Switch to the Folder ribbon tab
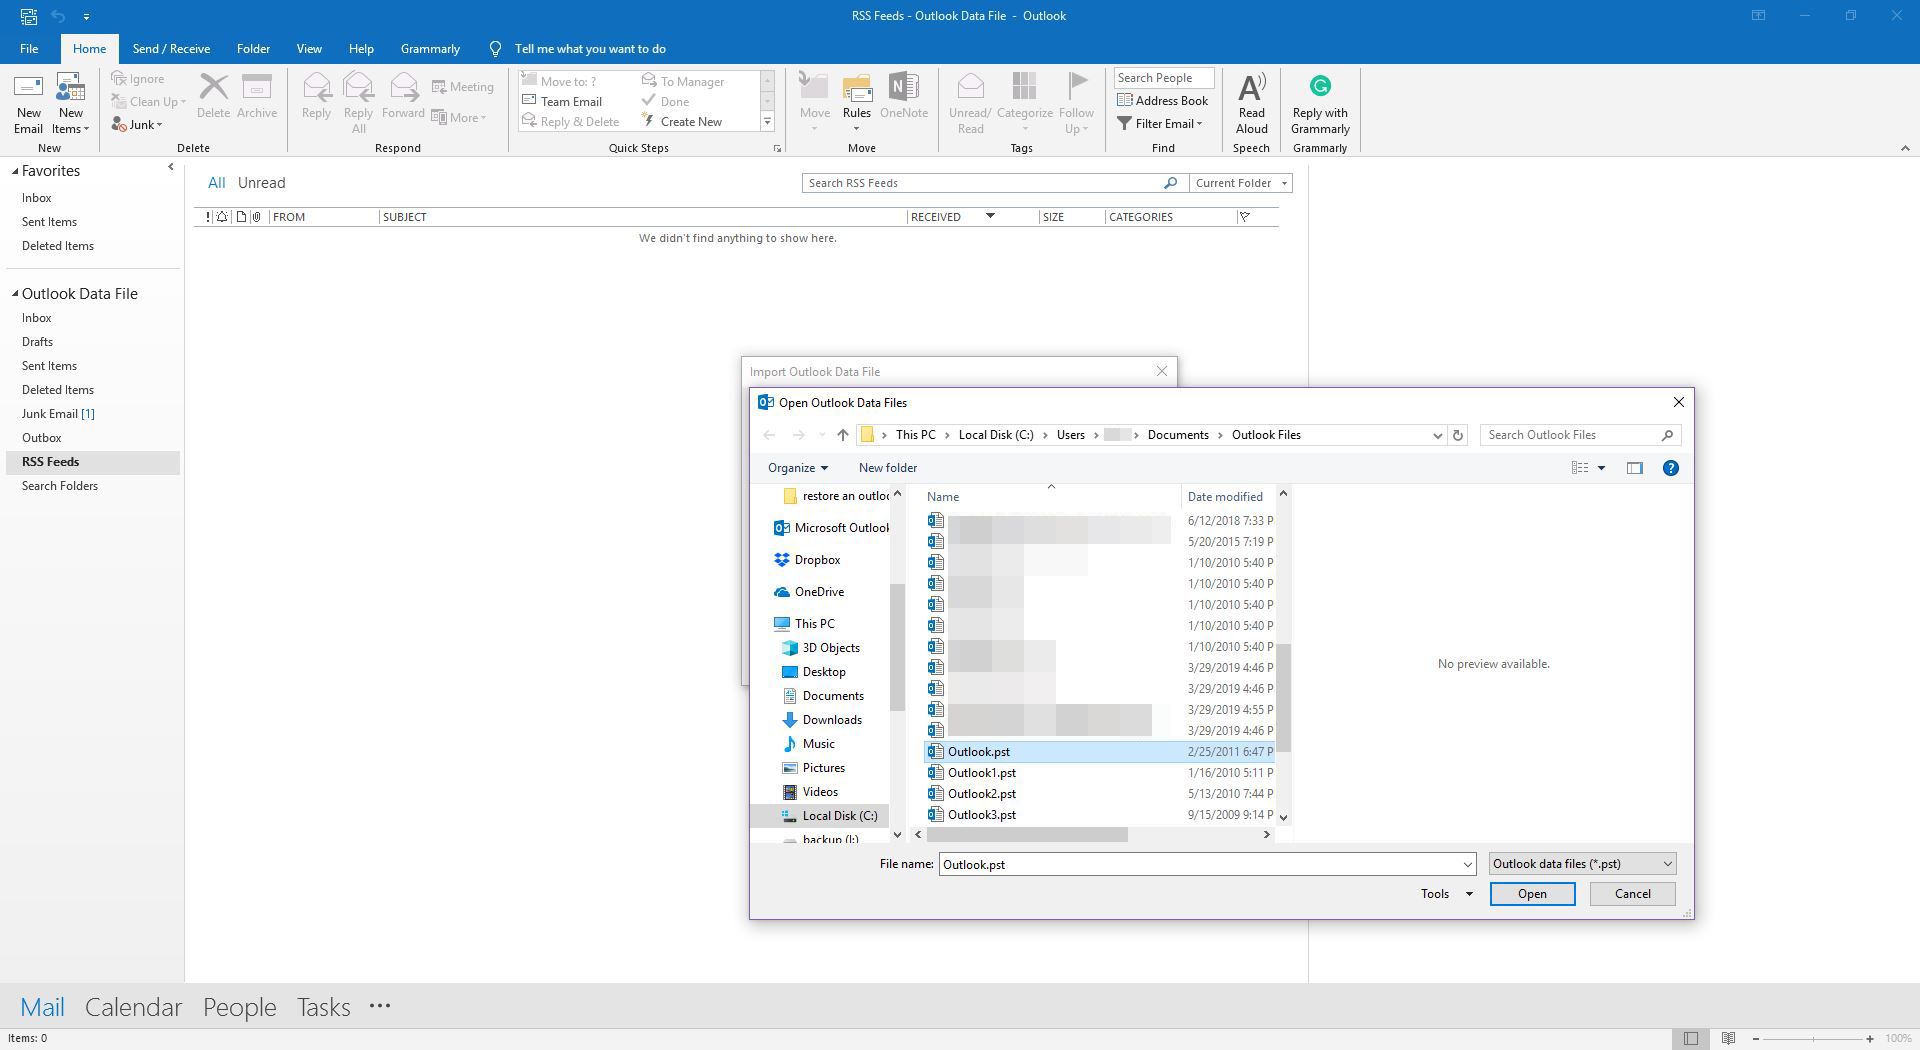Image resolution: width=1920 pixels, height=1050 pixels. (253, 49)
